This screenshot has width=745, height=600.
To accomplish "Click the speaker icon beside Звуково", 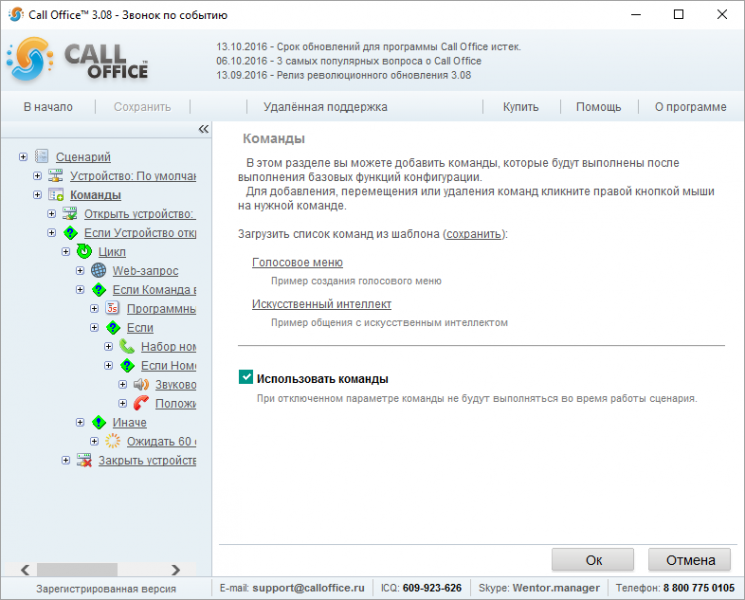I will tap(141, 384).
